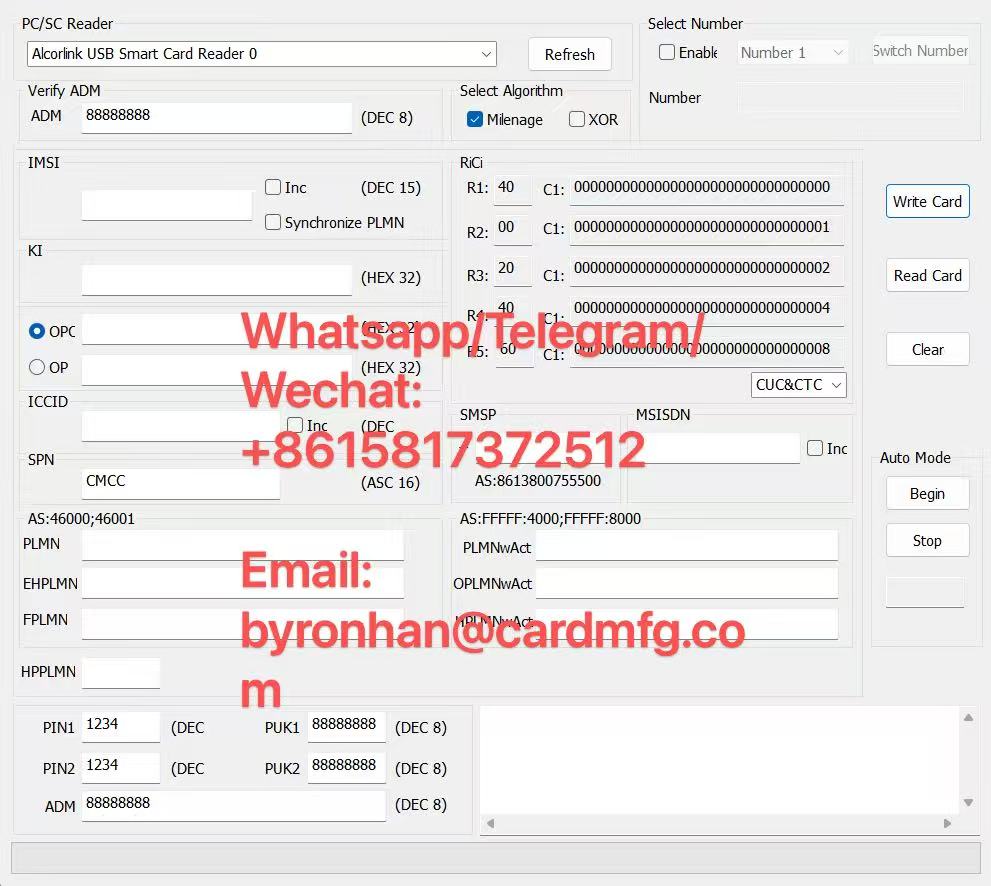Toggle the Milenage algorithm checkbox
The height and width of the screenshot is (886, 991).
pyautogui.click(x=475, y=119)
